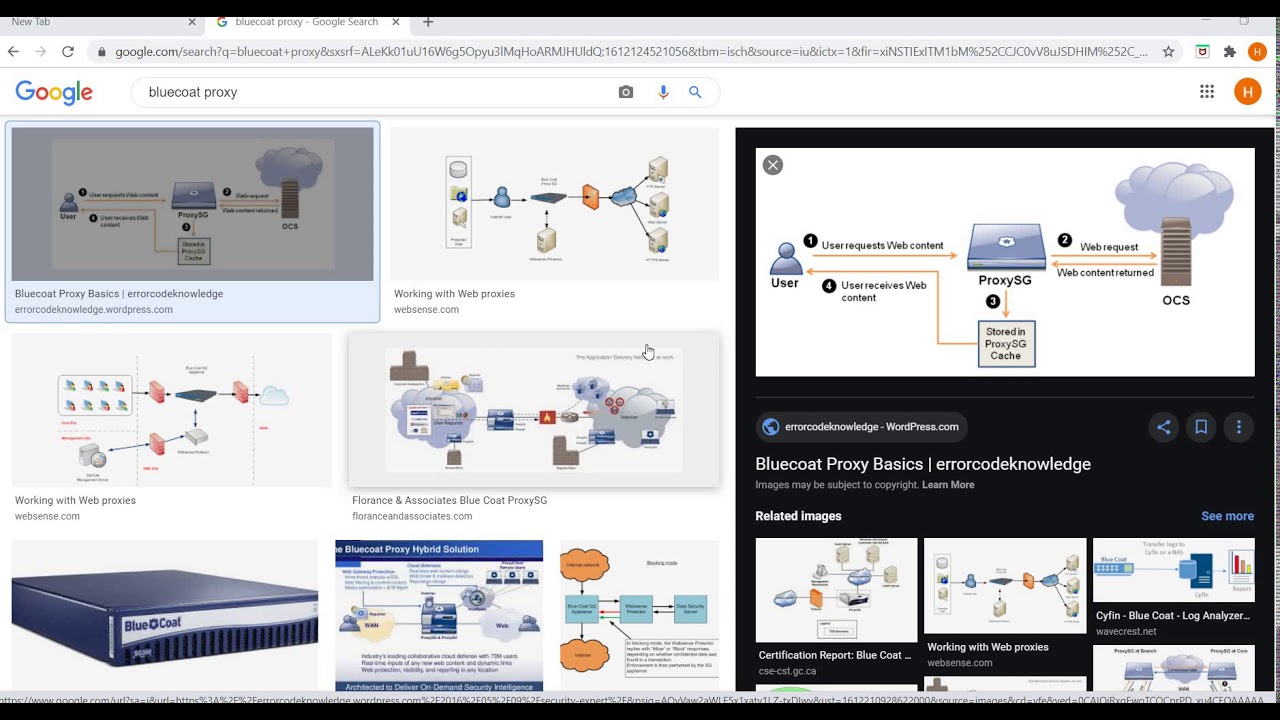Open Bluecoat Proxy Hybrid Solution image

tap(439, 616)
